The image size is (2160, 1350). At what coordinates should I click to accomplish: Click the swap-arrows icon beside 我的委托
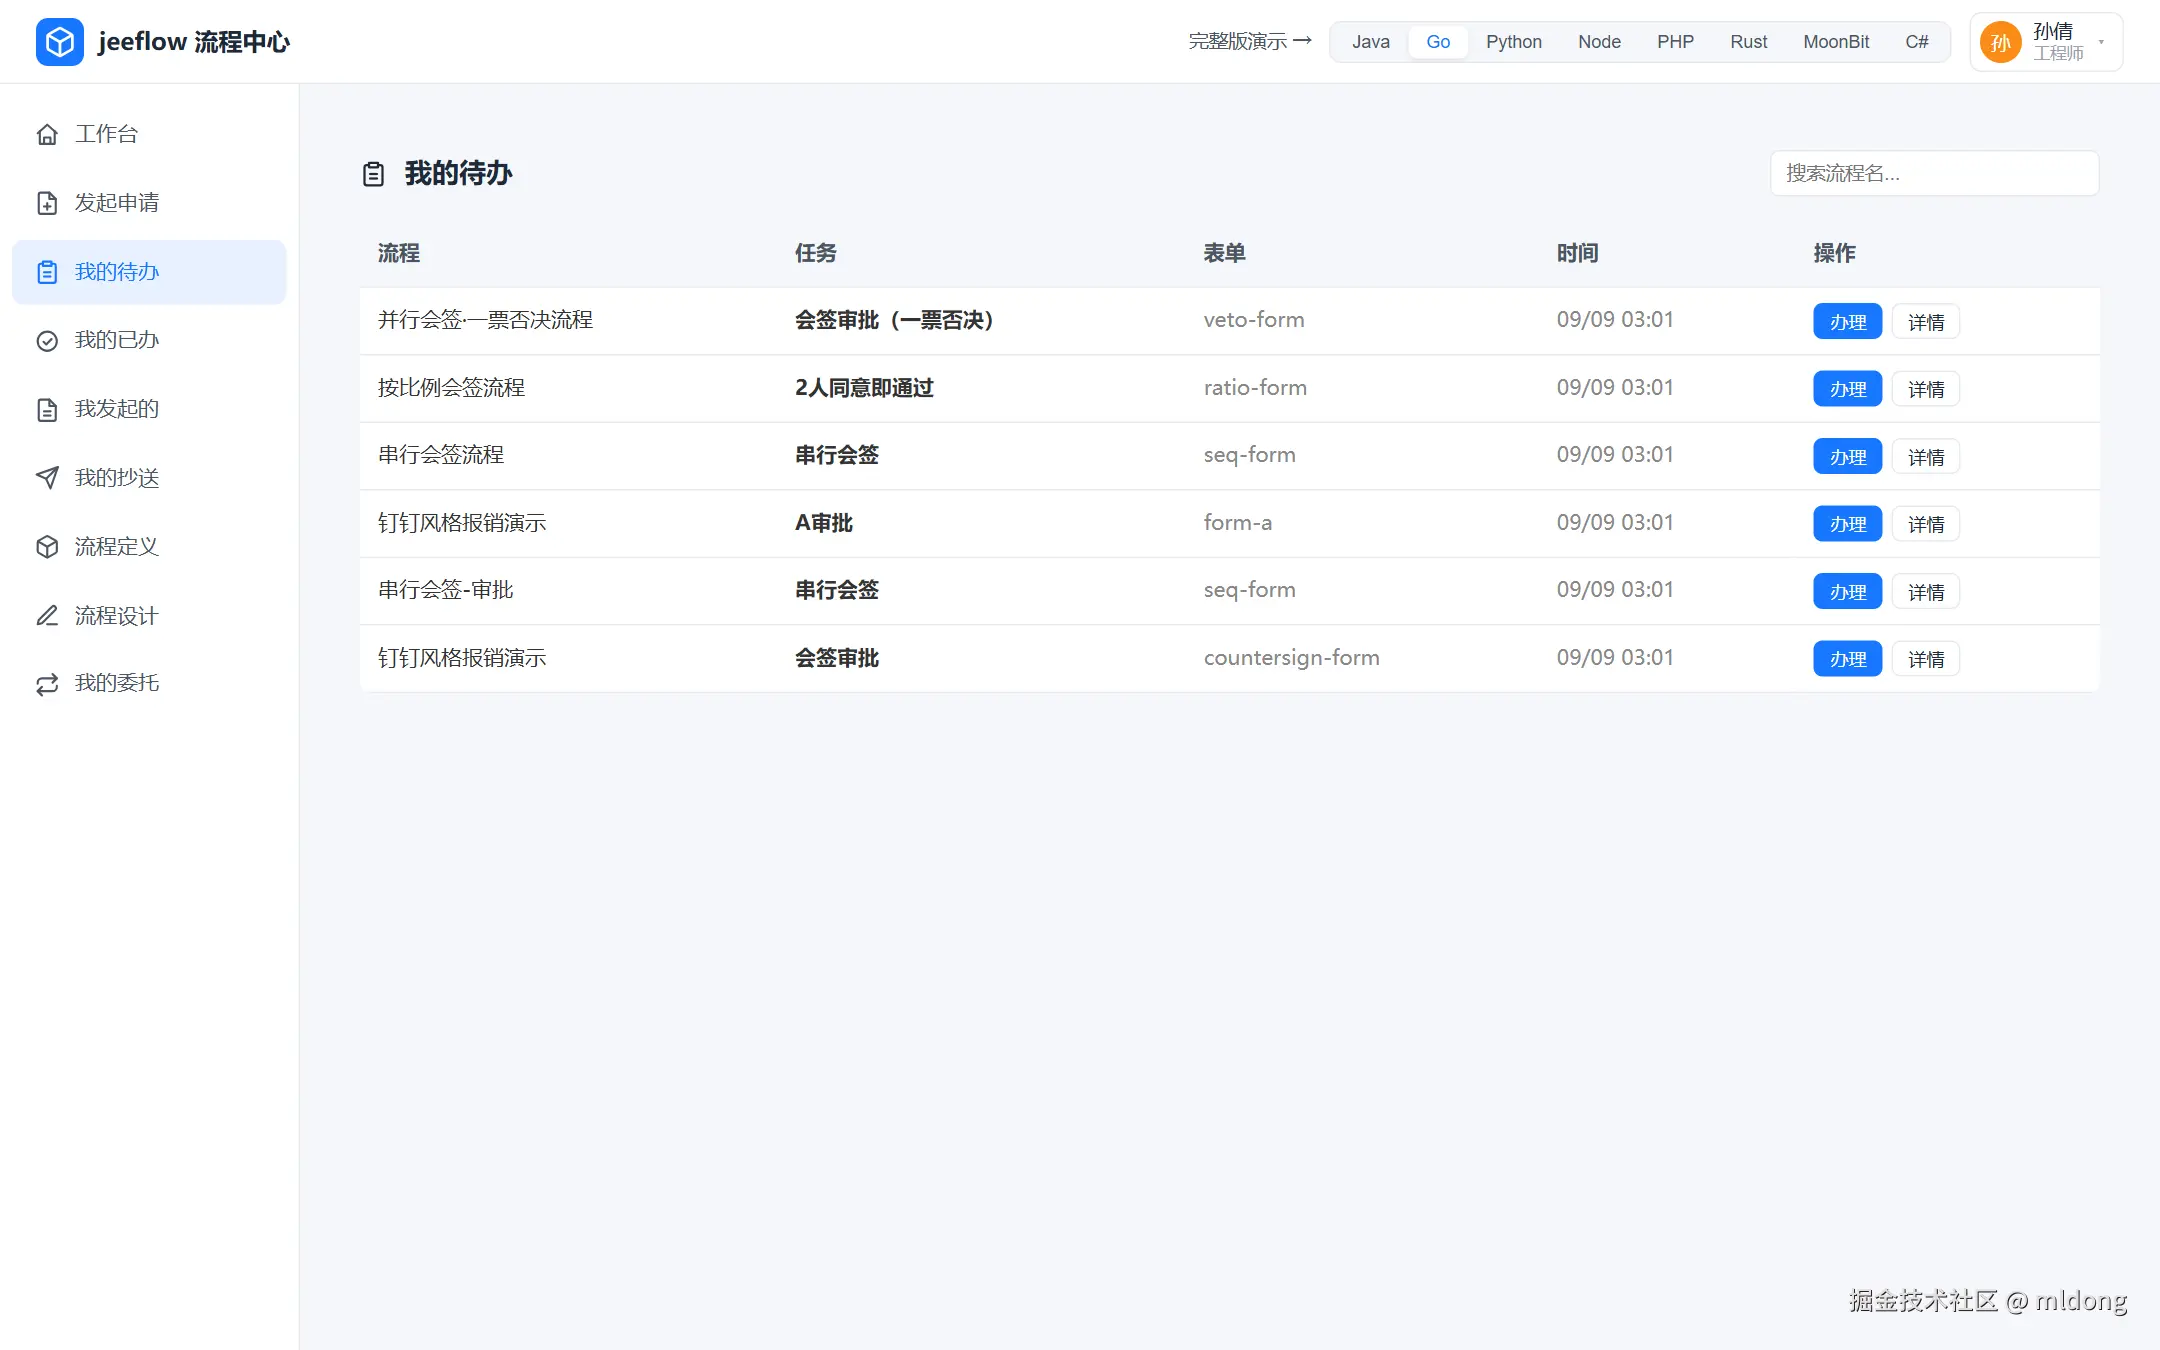[47, 684]
